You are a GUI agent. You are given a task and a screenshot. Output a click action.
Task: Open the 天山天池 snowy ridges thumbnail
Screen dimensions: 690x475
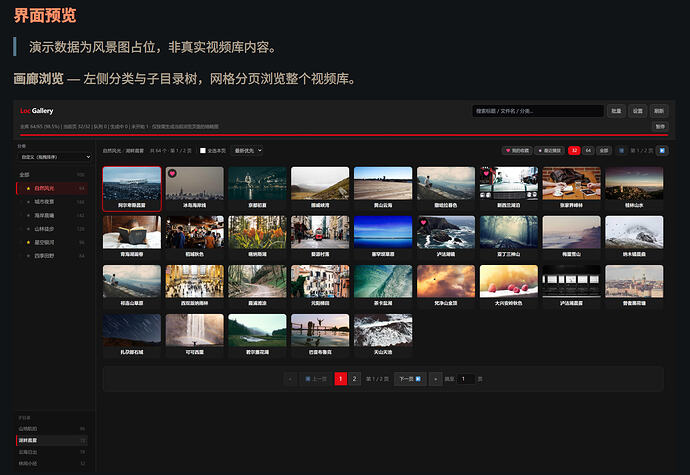[x=383, y=335]
